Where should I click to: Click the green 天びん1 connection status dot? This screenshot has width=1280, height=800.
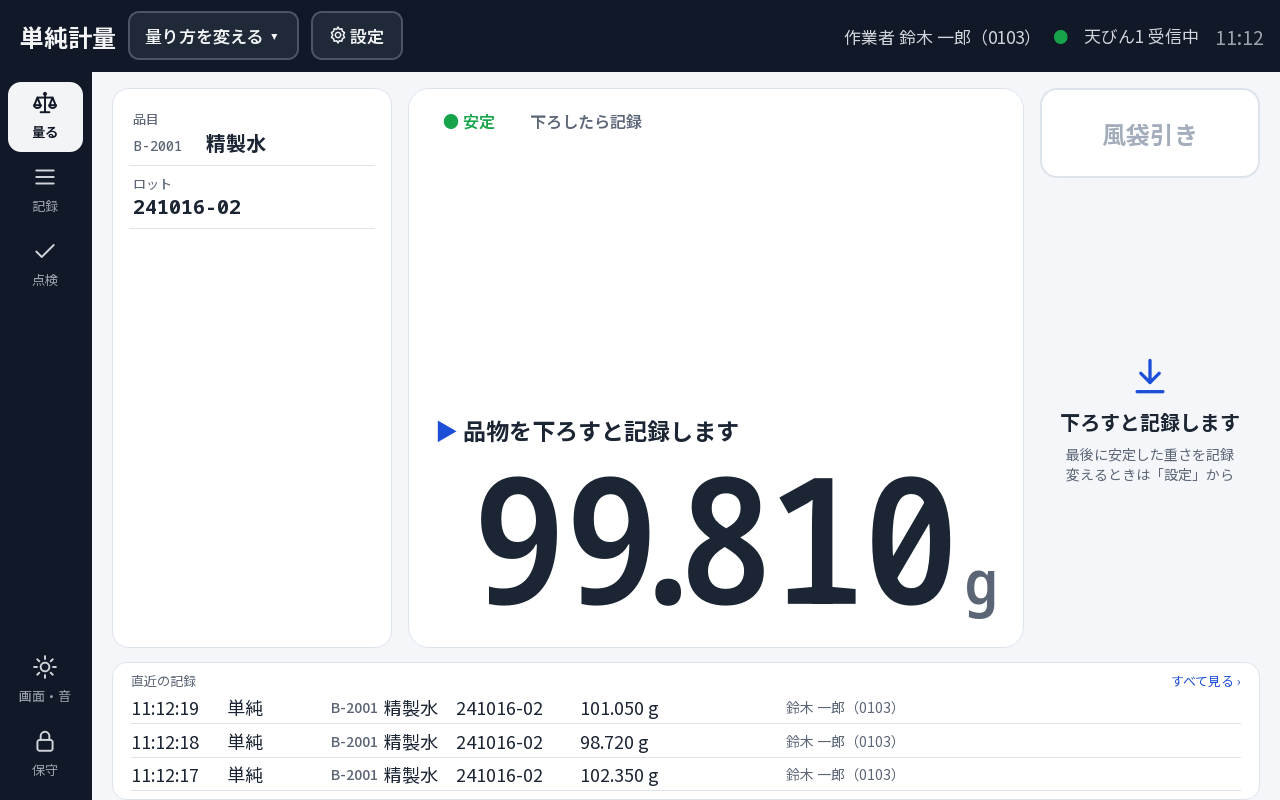(x=1061, y=37)
